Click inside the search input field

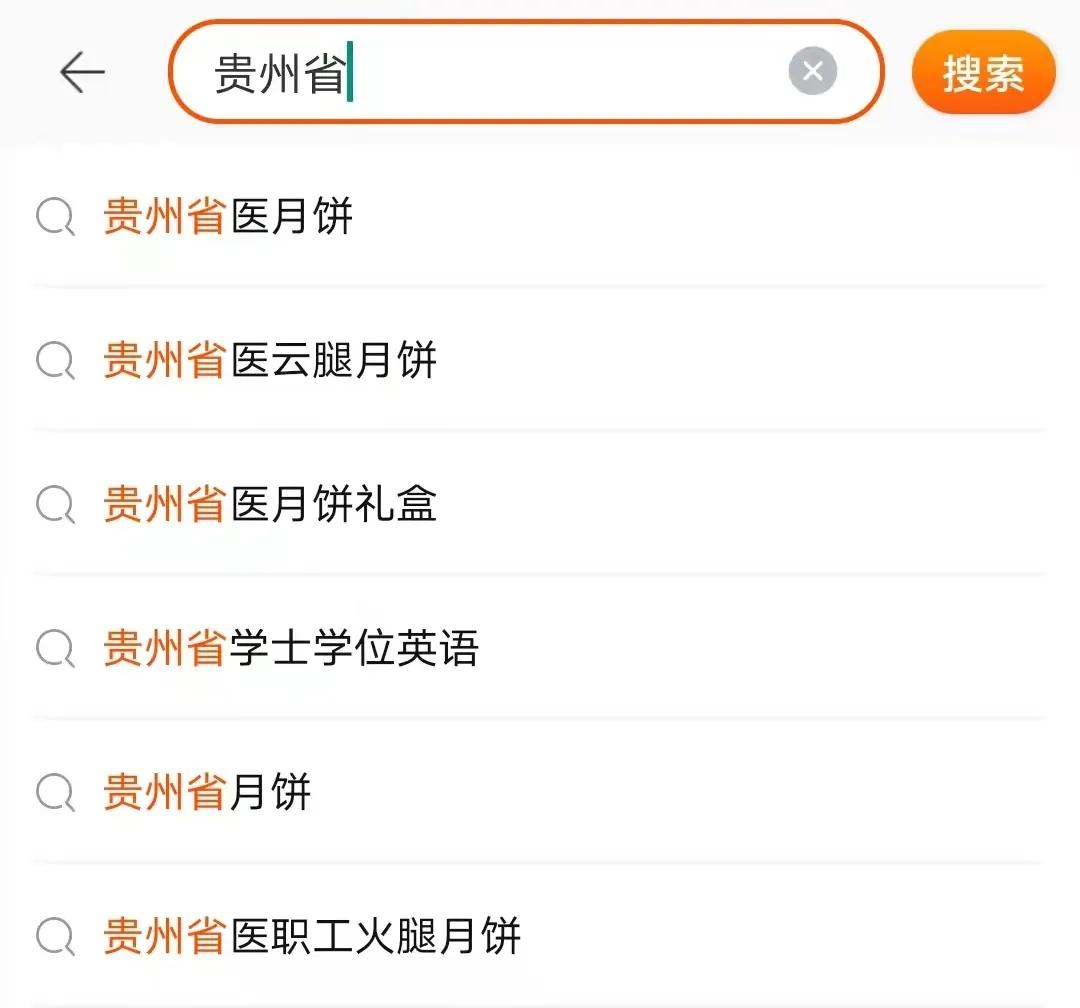tap(500, 72)
